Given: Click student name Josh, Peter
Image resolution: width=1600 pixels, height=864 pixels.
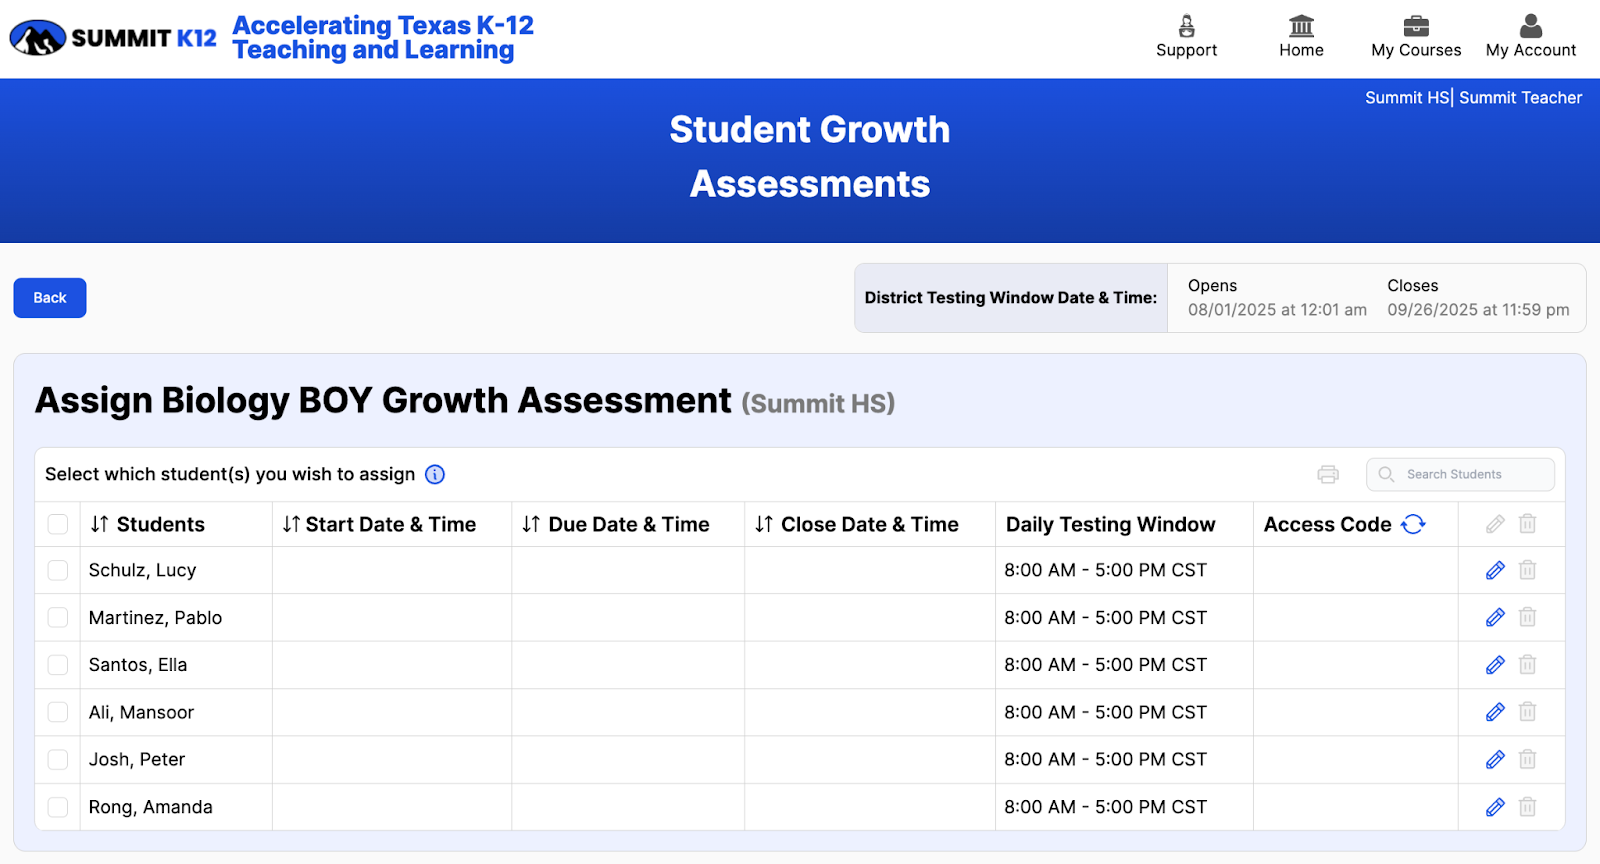Looking at the screenshot, I should coord(137,759).
